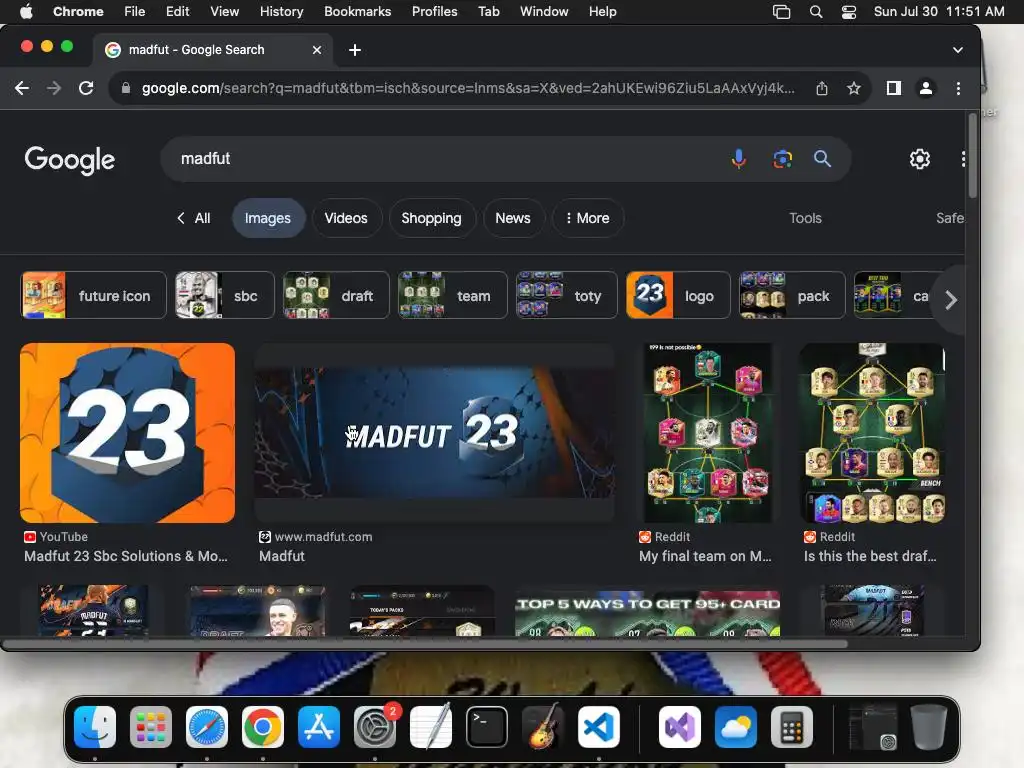Viewport: 1024px width, 768px height.
Task: Select the toty suggestion chip
Action: [x=566, y=296]
